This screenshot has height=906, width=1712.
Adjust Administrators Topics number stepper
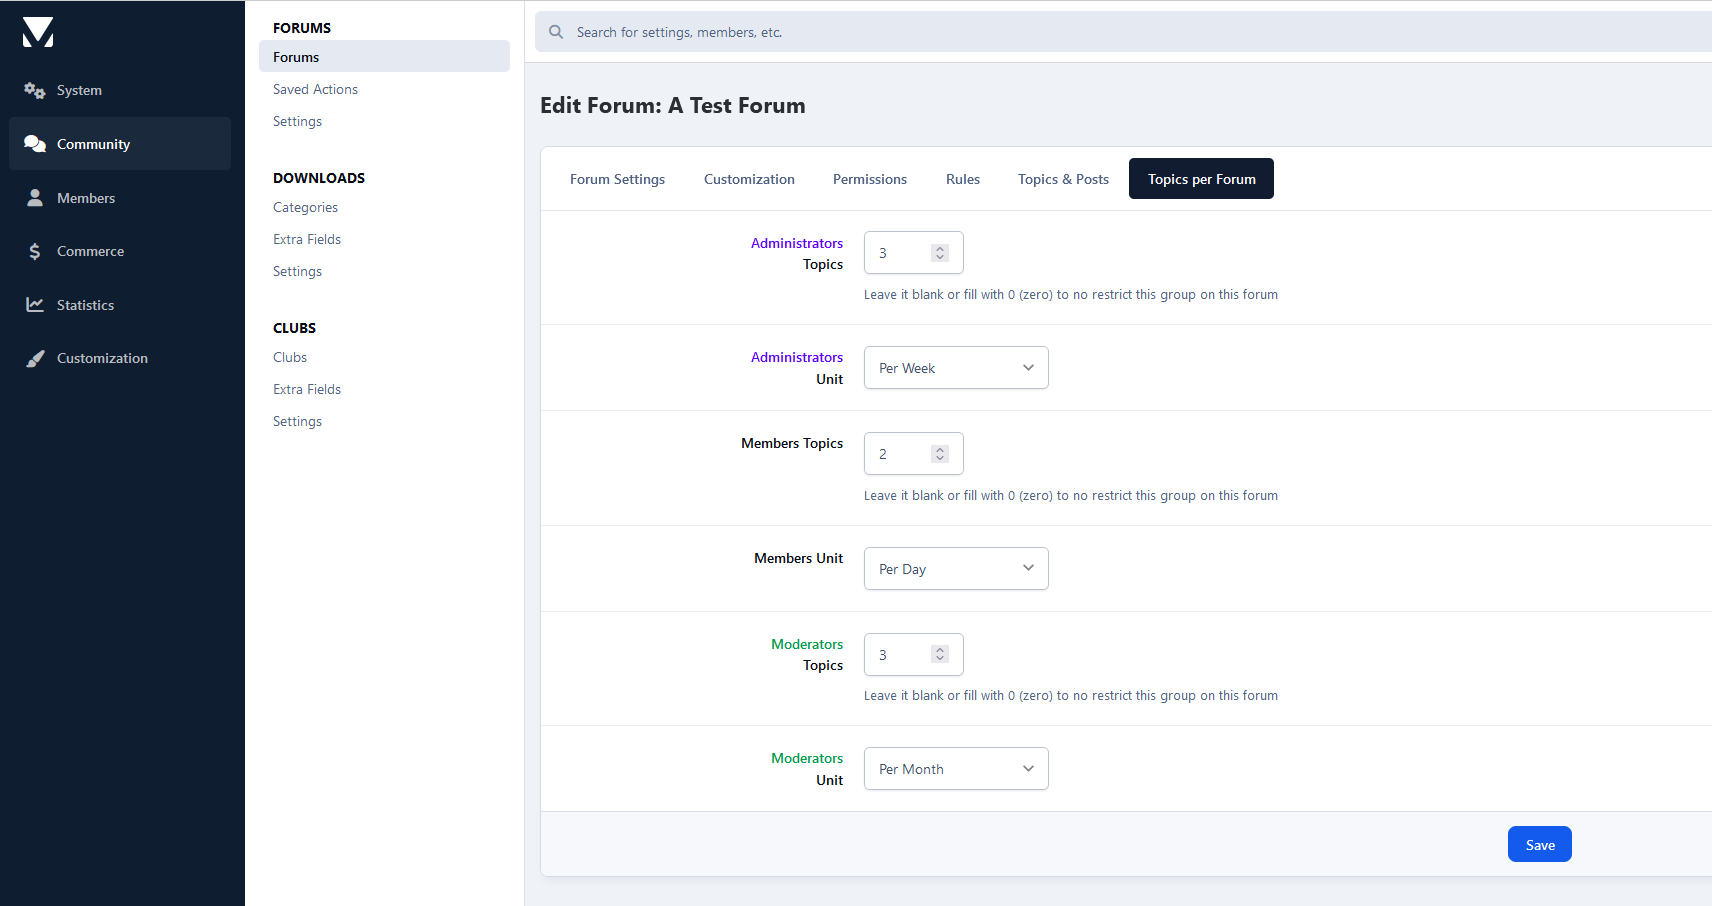point(939,253)
